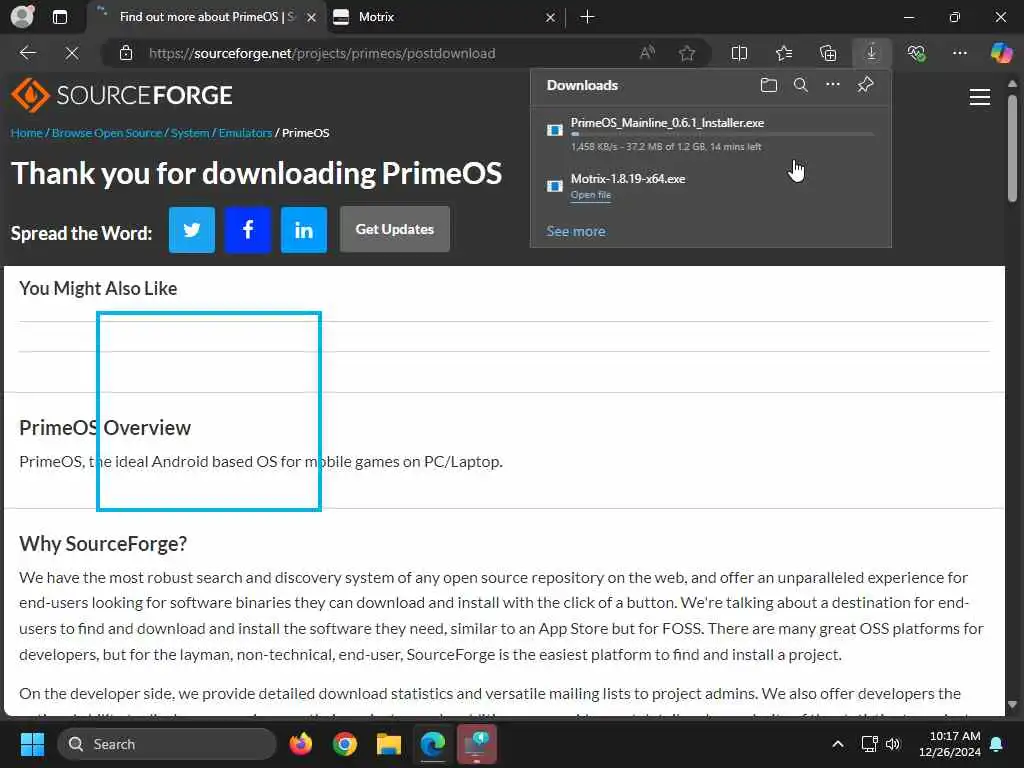1024x768 pixels.
Task: Show hidden system tray icons
Action: tap(838, 744)
